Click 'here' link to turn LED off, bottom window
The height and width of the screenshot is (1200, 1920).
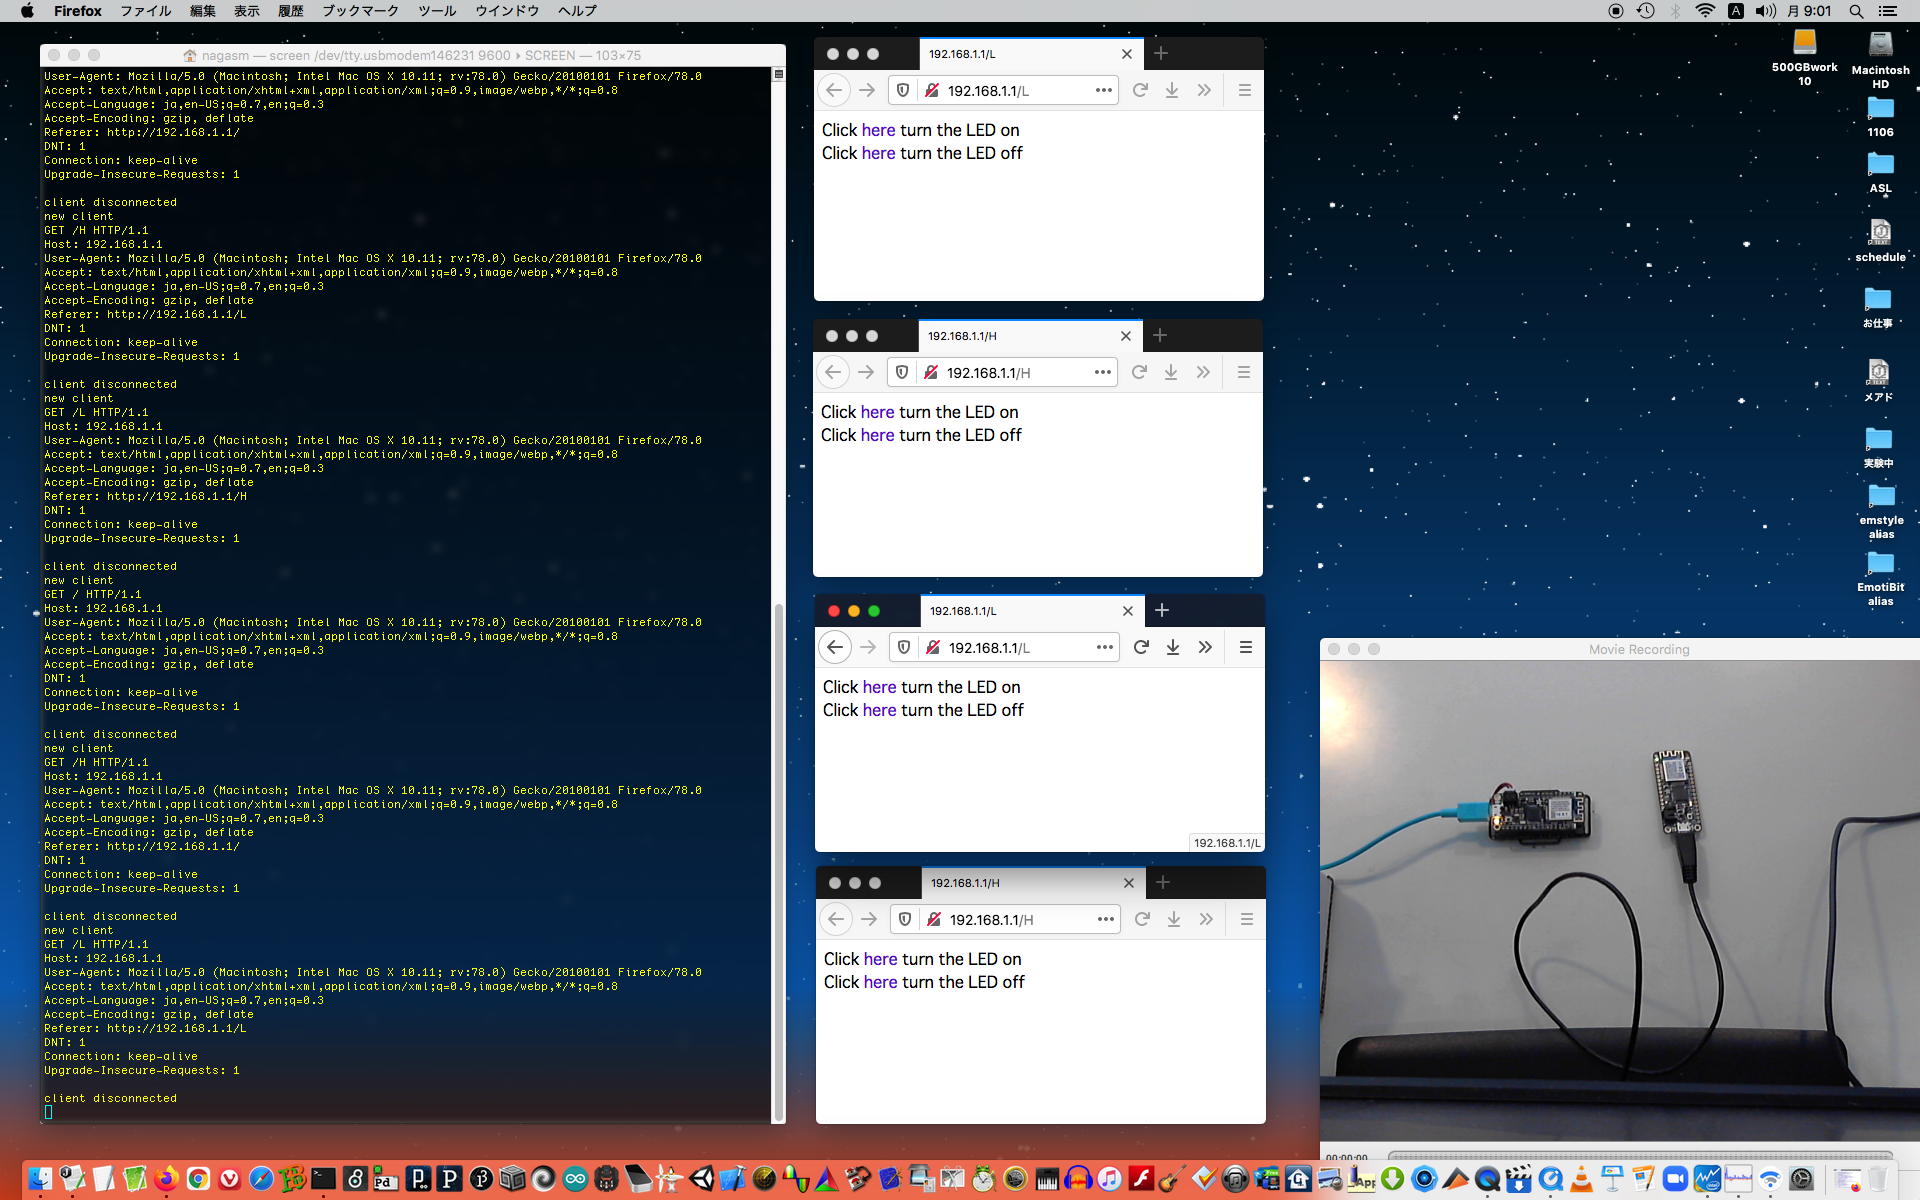click(x=880, y=982)
